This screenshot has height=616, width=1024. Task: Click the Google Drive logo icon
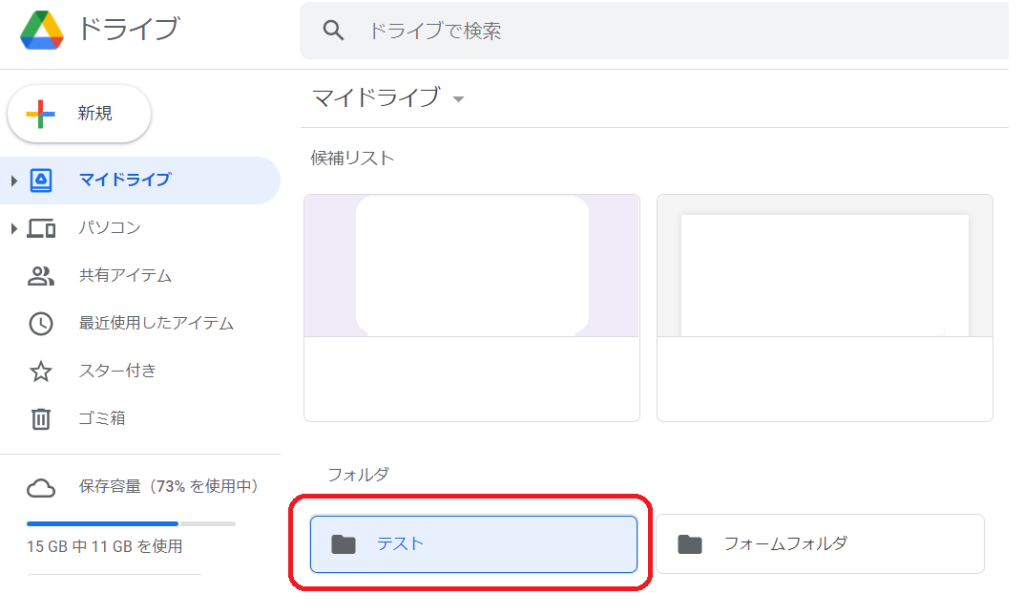click(x=42, y=30)
